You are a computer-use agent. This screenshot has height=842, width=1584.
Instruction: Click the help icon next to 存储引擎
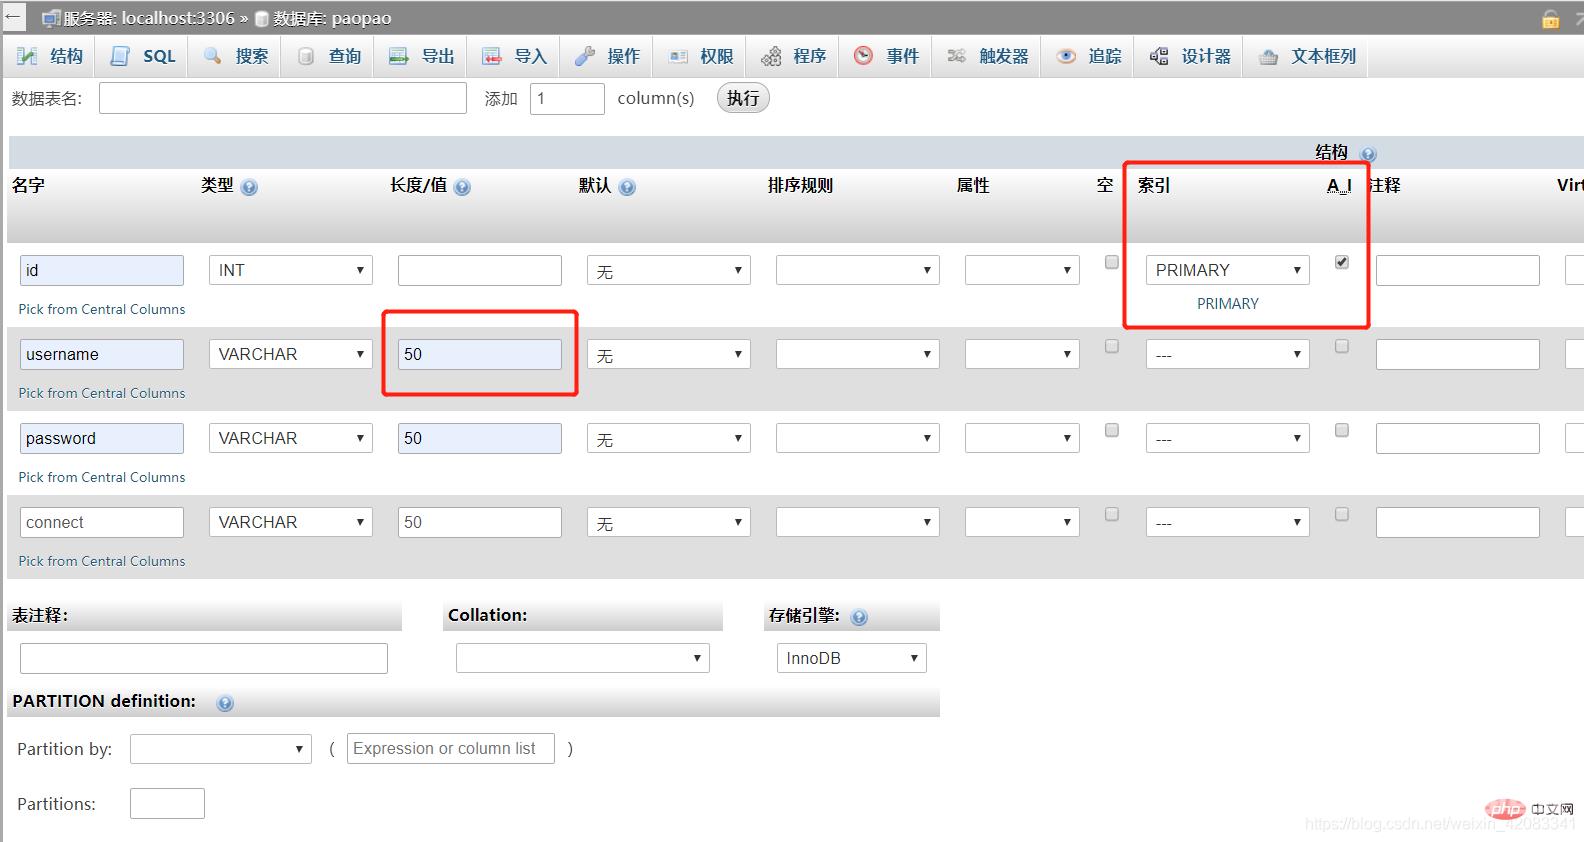859,617
